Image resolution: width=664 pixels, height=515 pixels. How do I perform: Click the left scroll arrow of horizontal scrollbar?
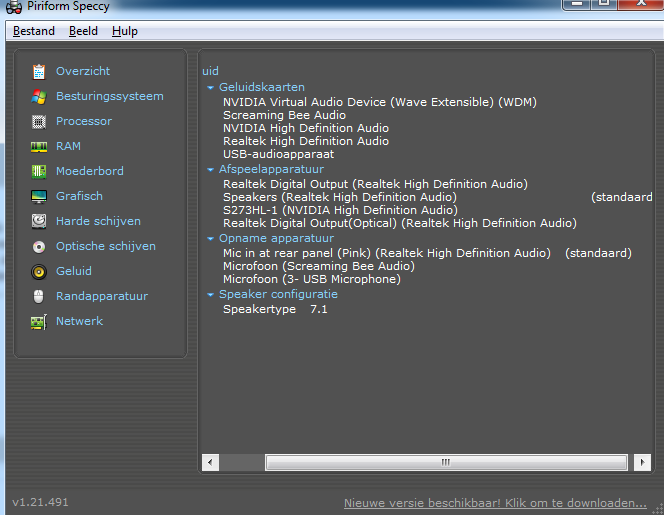210,462
